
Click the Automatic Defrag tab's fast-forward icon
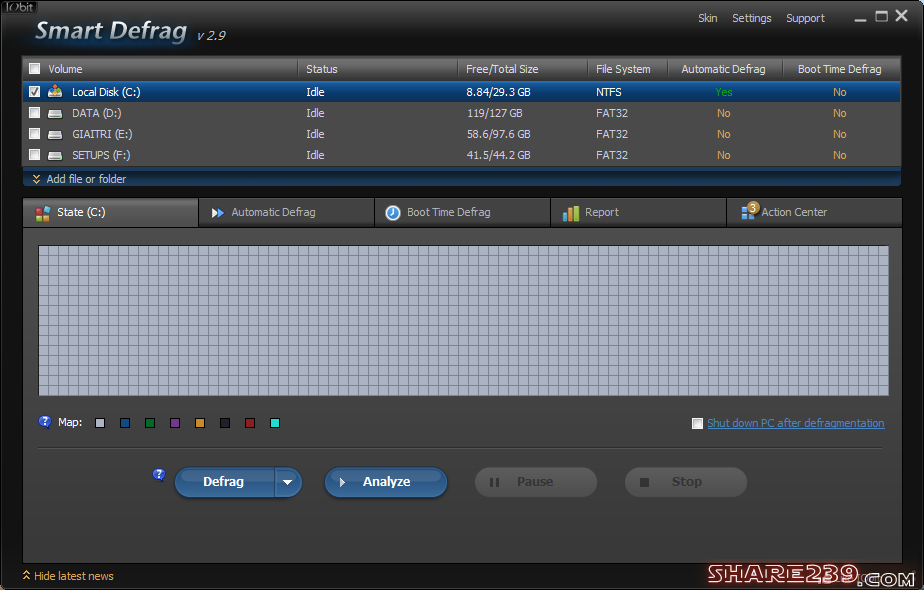click(217, 213)
